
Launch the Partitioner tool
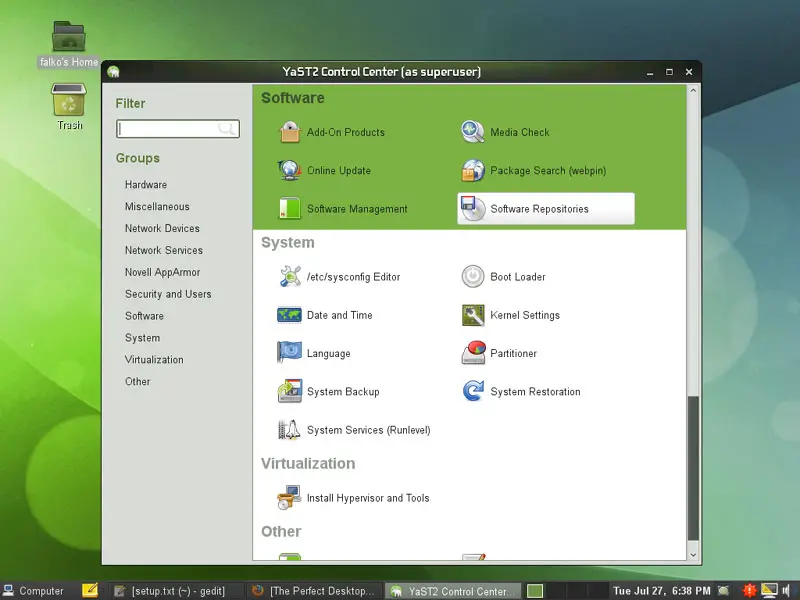(499, 353)
